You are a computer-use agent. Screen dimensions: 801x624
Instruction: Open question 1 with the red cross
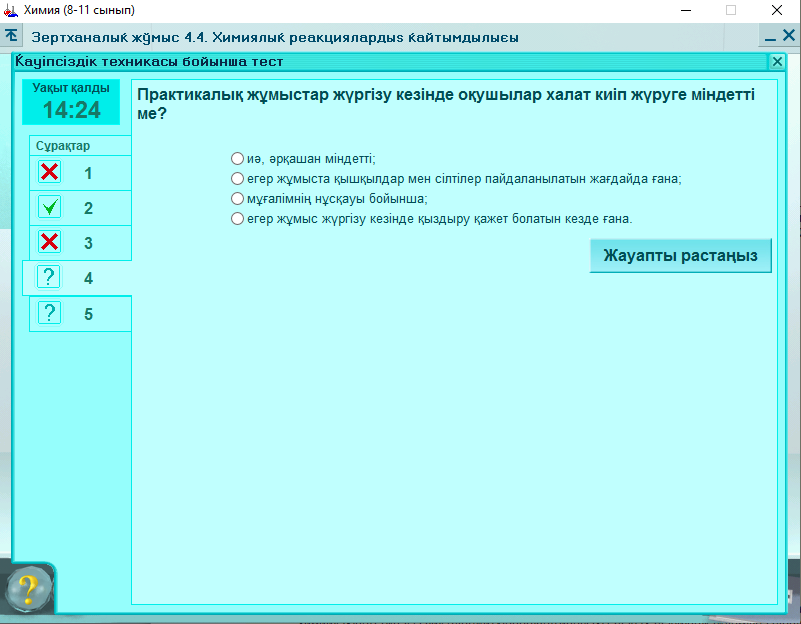tap(50, 172)
